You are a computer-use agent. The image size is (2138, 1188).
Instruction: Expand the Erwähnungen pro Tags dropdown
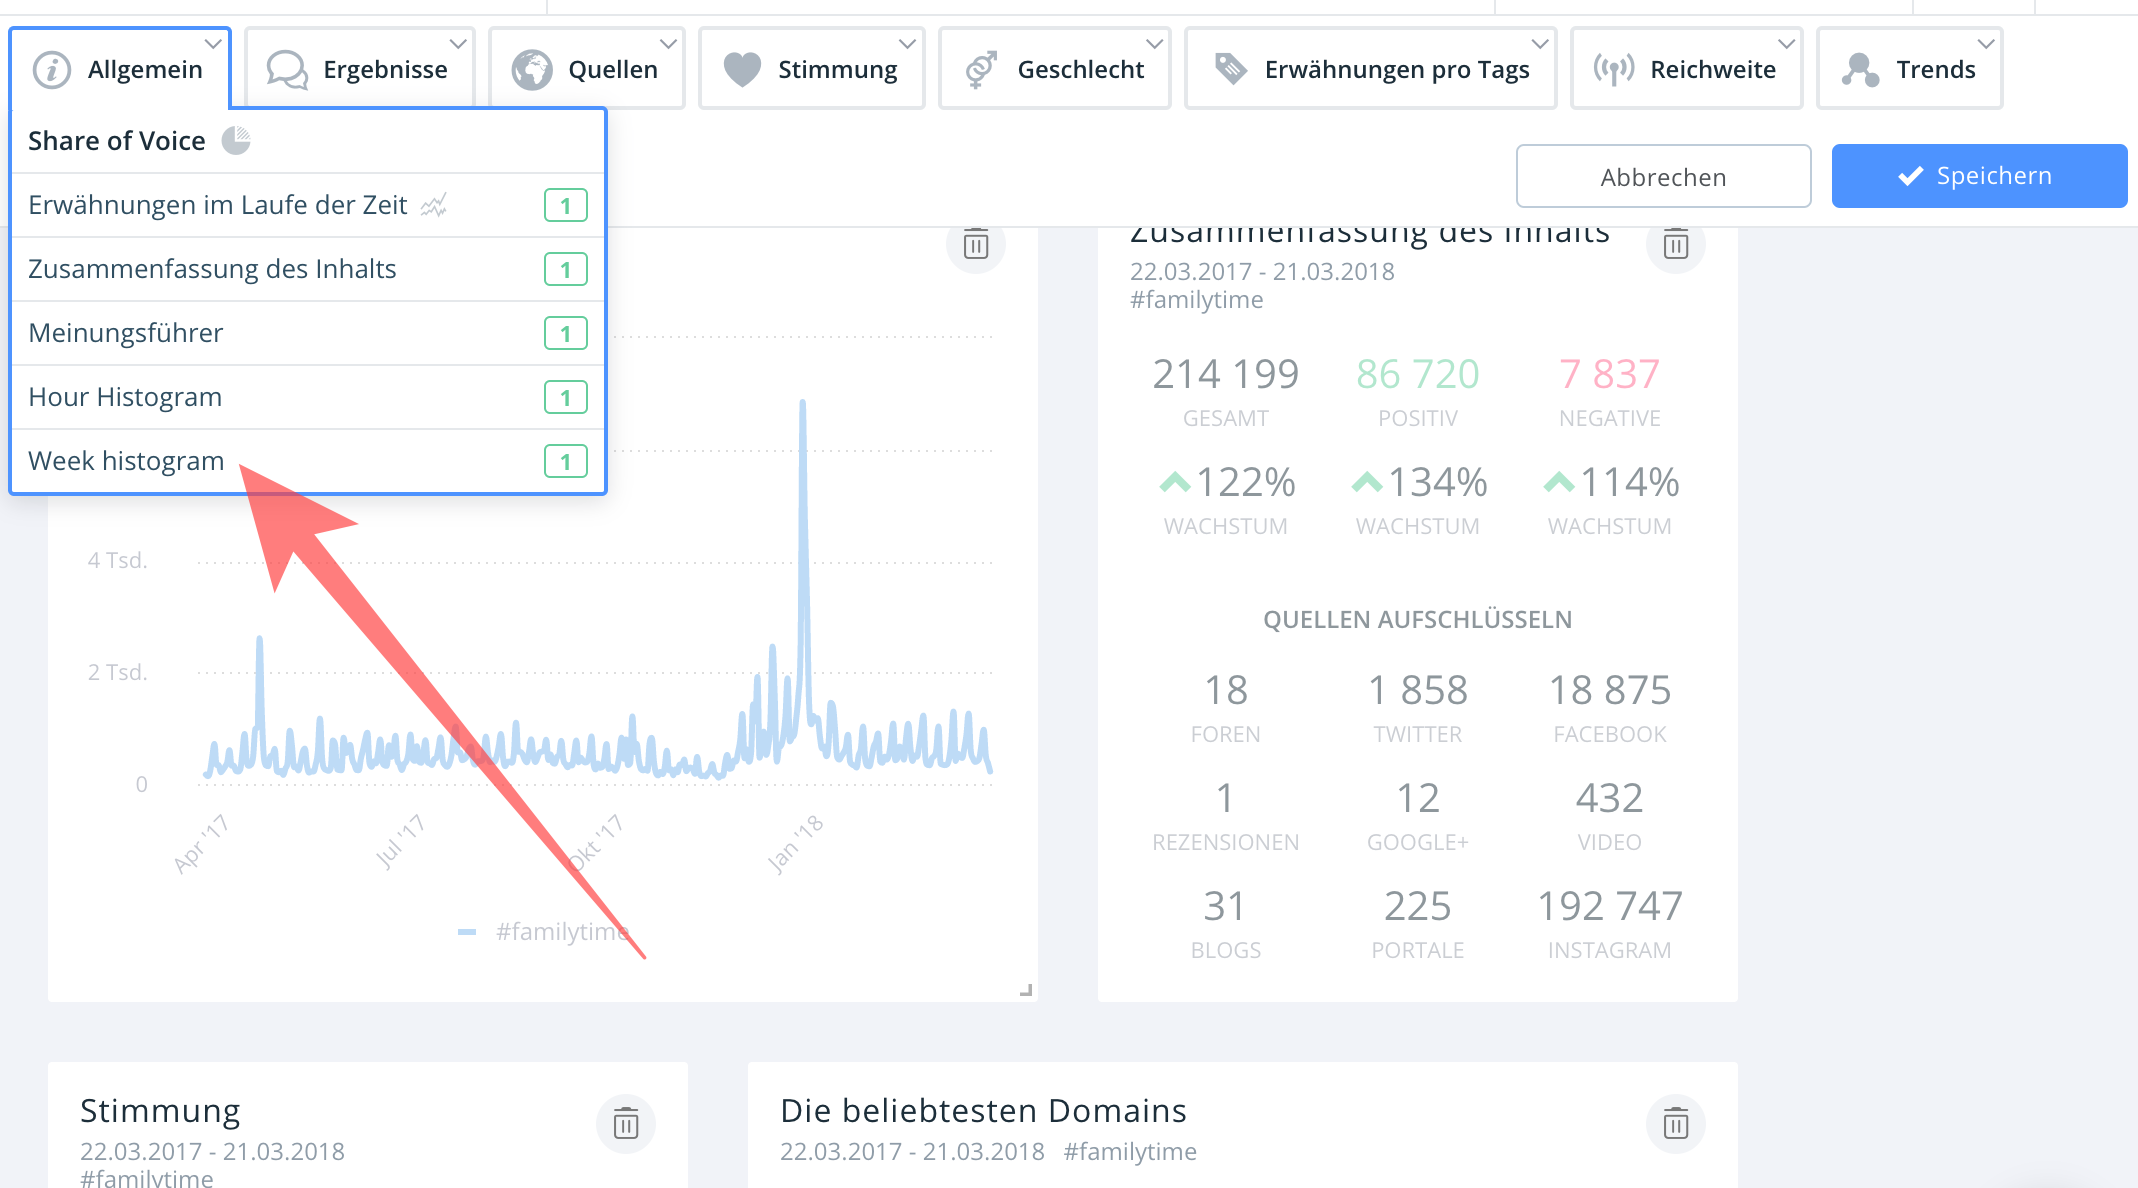[x=1540, y=44]
